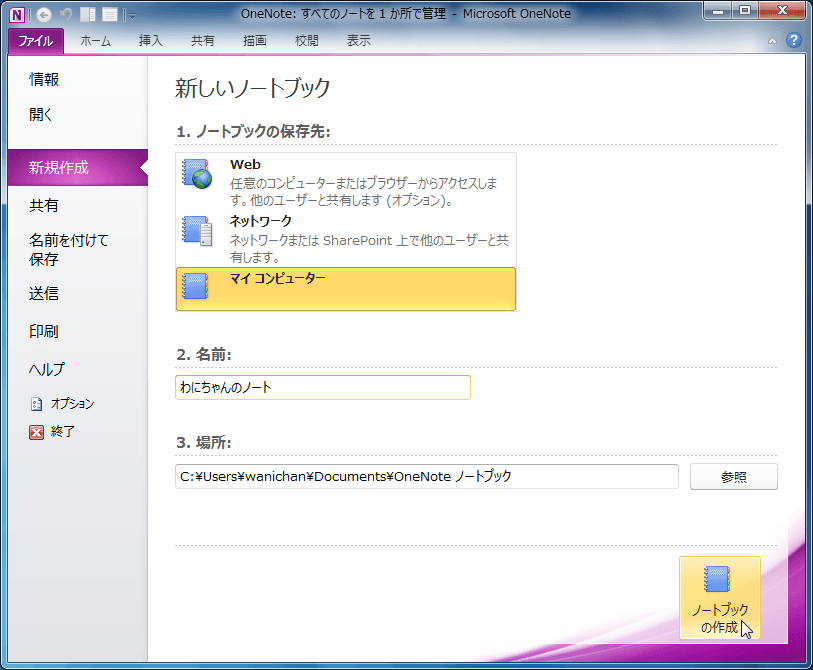Switch to the 共有 ribbon tab
This screenshot has height=670, width=813.
[203, 41]
